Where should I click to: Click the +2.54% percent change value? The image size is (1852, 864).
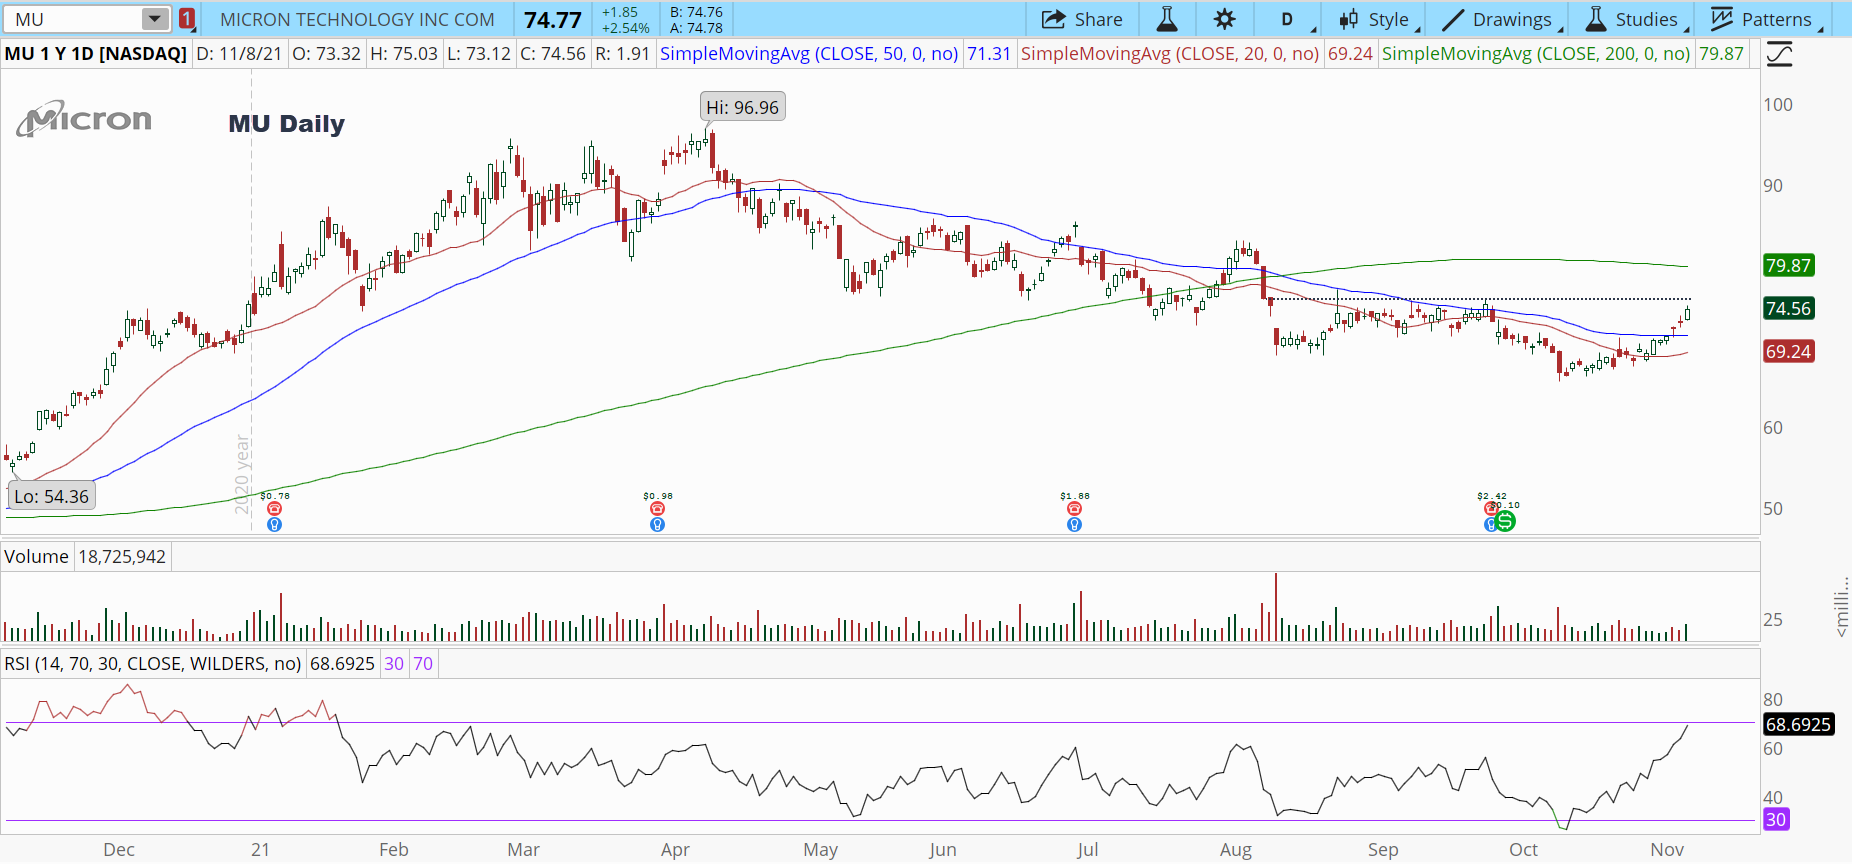pos(626,28)
